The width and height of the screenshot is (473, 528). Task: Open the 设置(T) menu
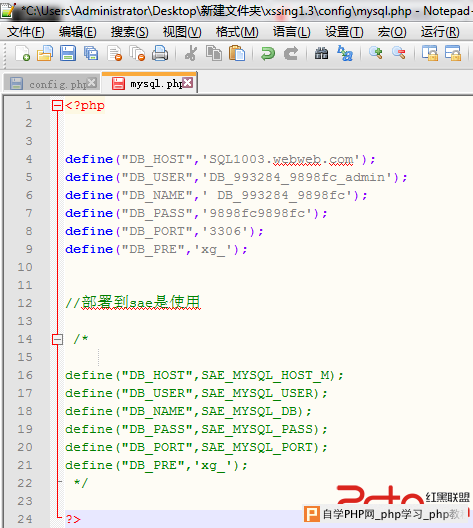pos(344,32)
